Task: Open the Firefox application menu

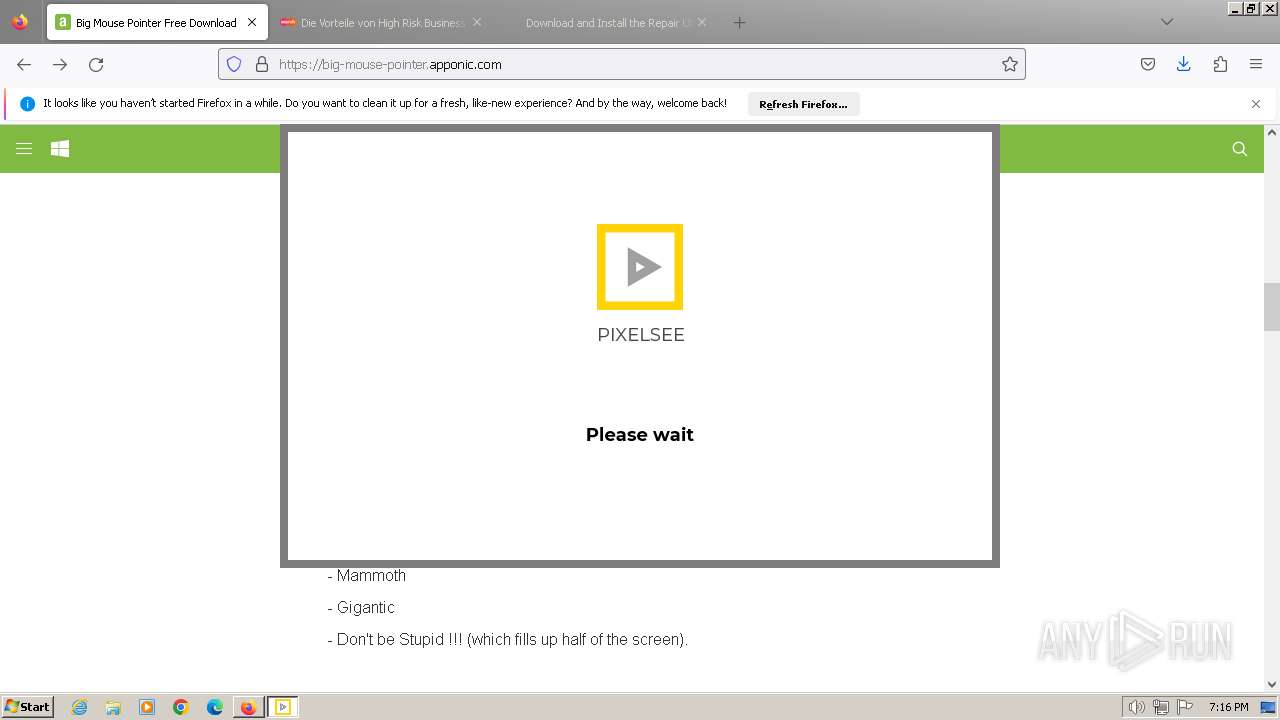Action: pos(1256,64)
